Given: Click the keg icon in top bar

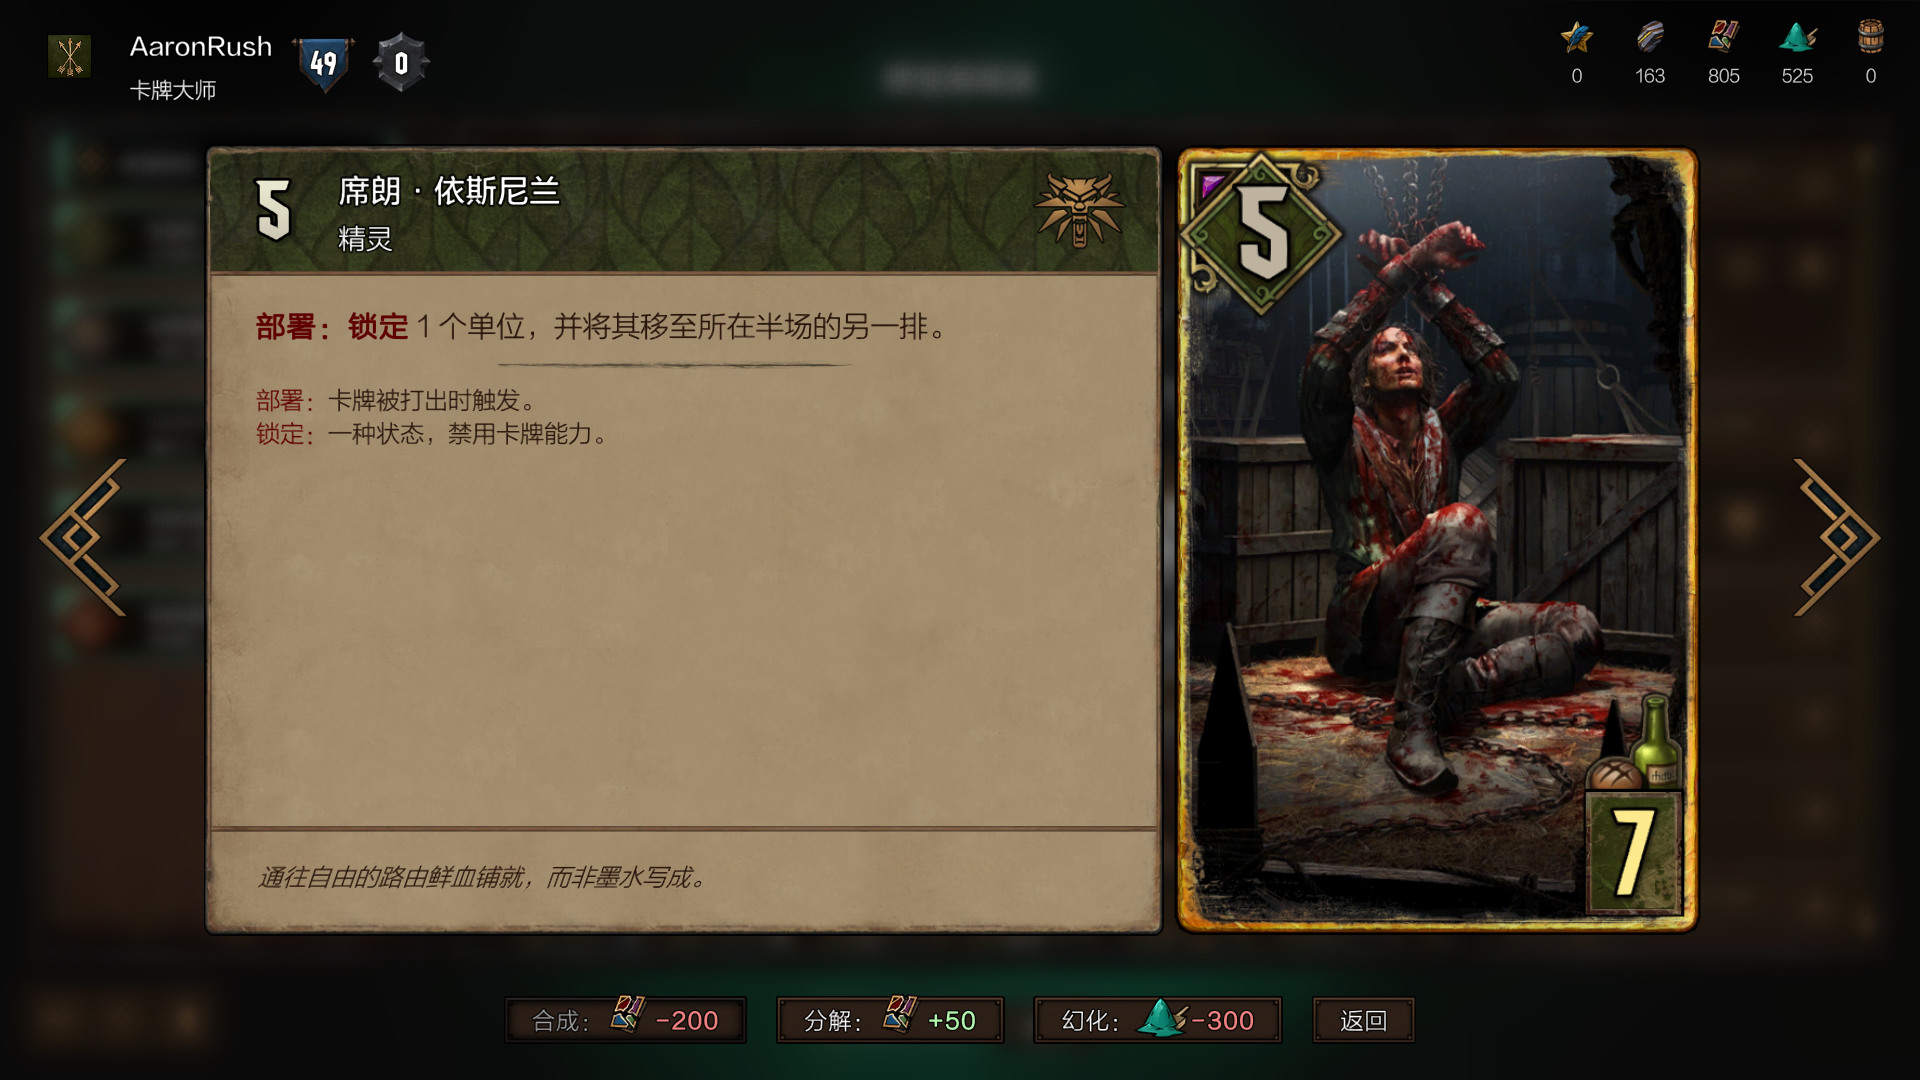Looking at the screenshot, I should [x=1871, y=38].
